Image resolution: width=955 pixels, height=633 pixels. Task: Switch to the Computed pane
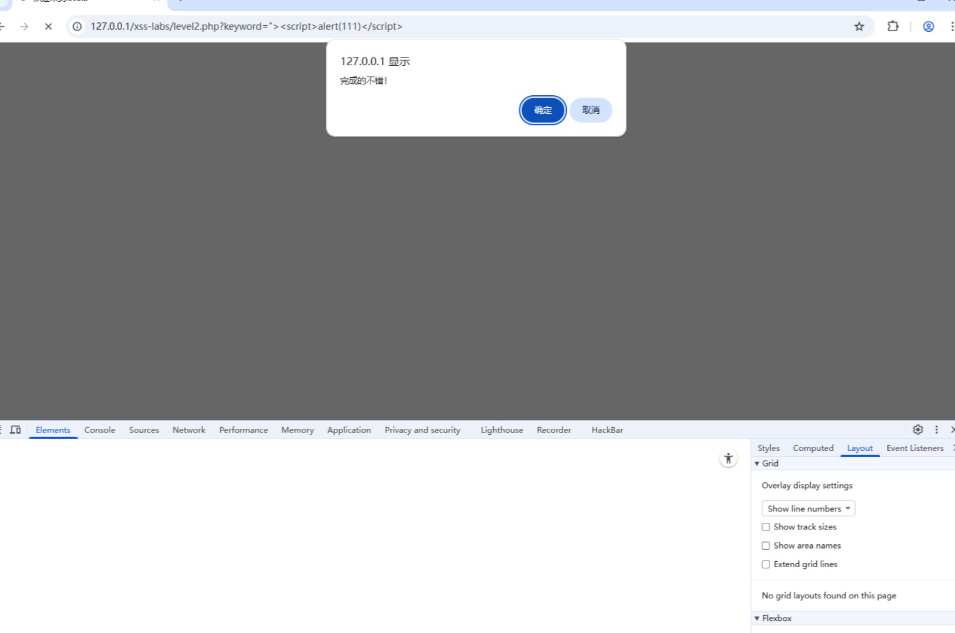[x=813, y=448]
